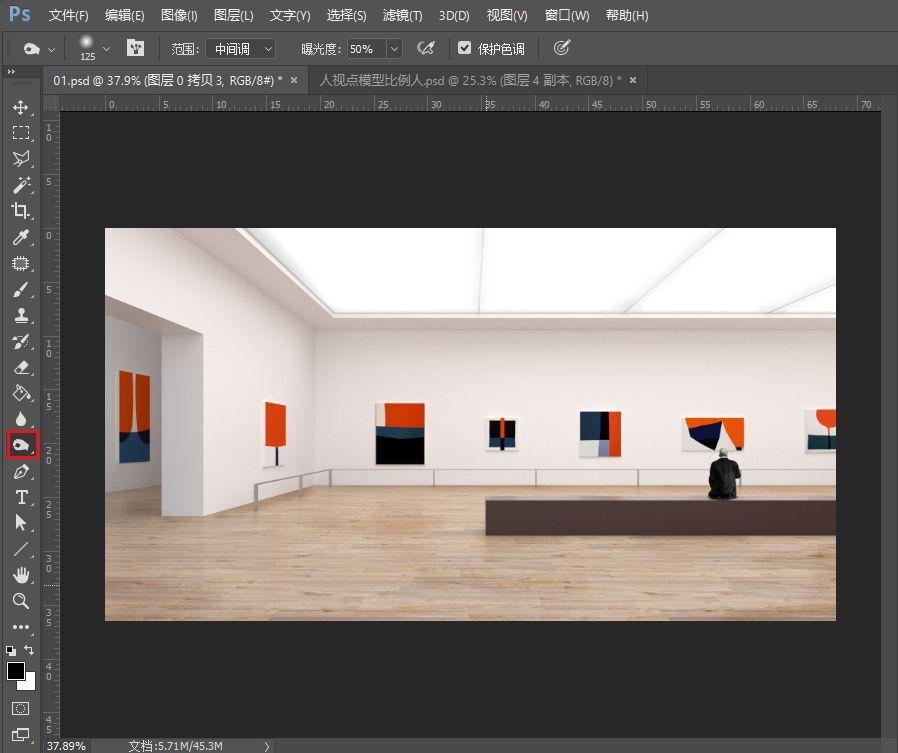
Task: Open the Exposure slider dropdown
Action: pos(394,49)
